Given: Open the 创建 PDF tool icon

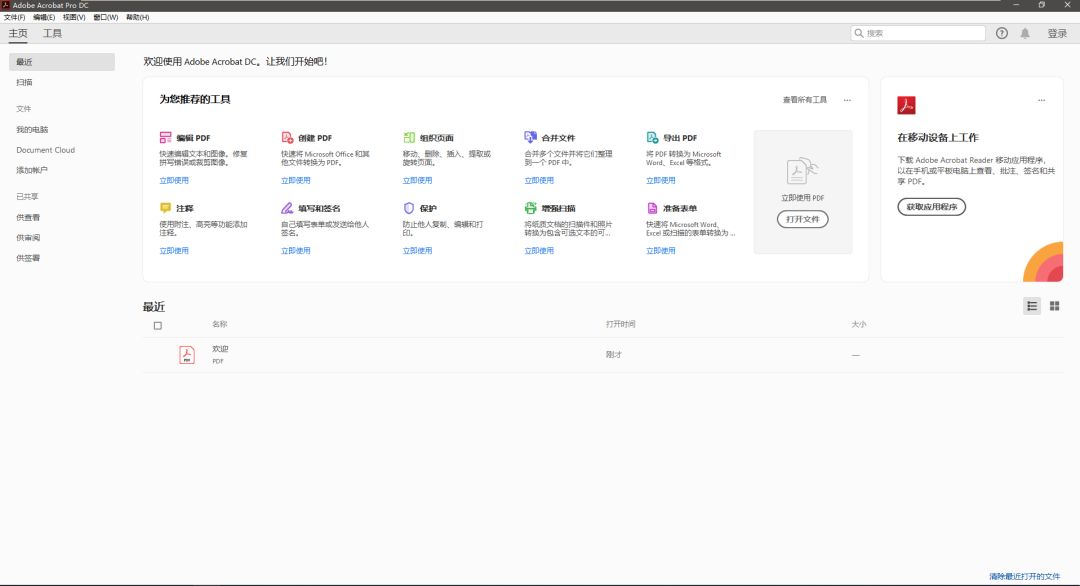Looking at the screenshot, I should 287,138.
